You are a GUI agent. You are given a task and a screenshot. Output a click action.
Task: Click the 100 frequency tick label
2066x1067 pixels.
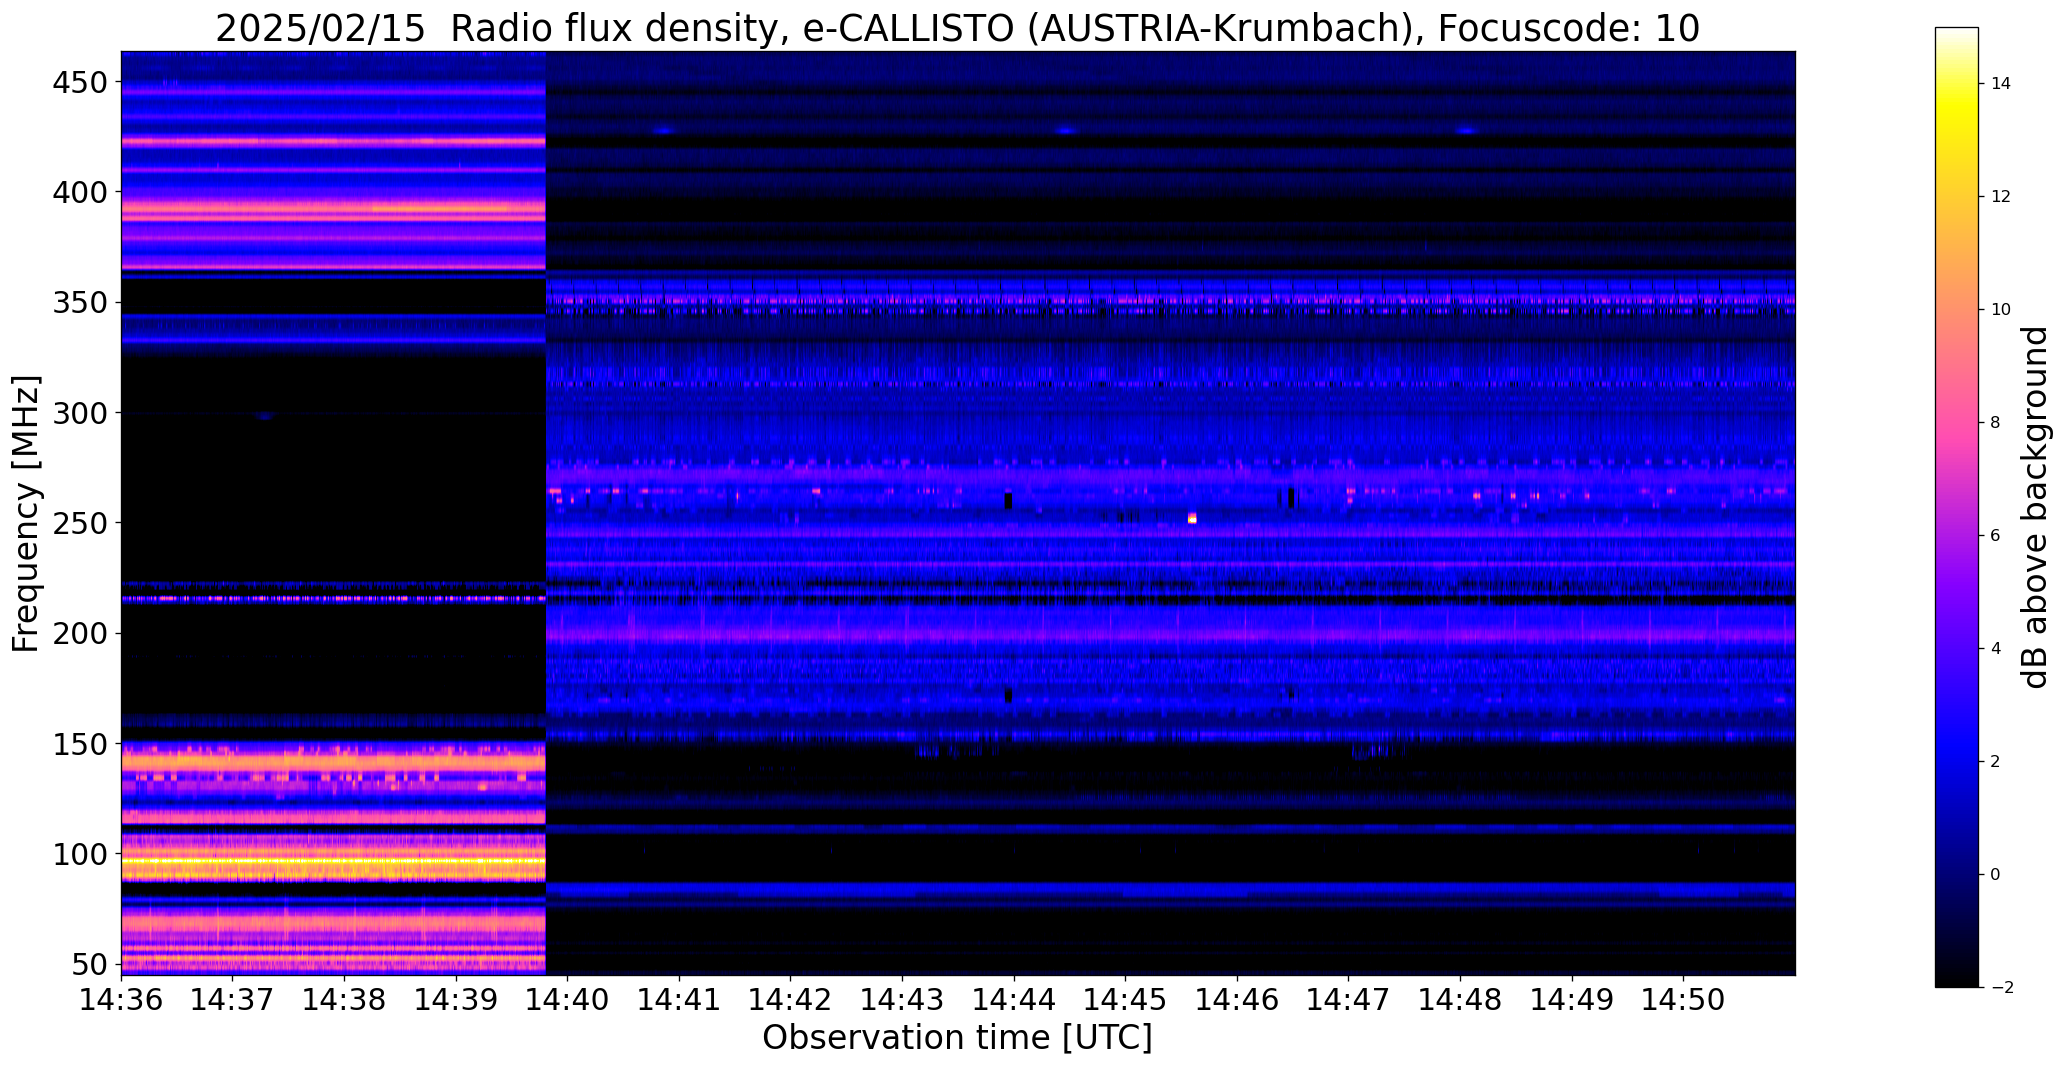pyautogui.click(x=79, y=854)
